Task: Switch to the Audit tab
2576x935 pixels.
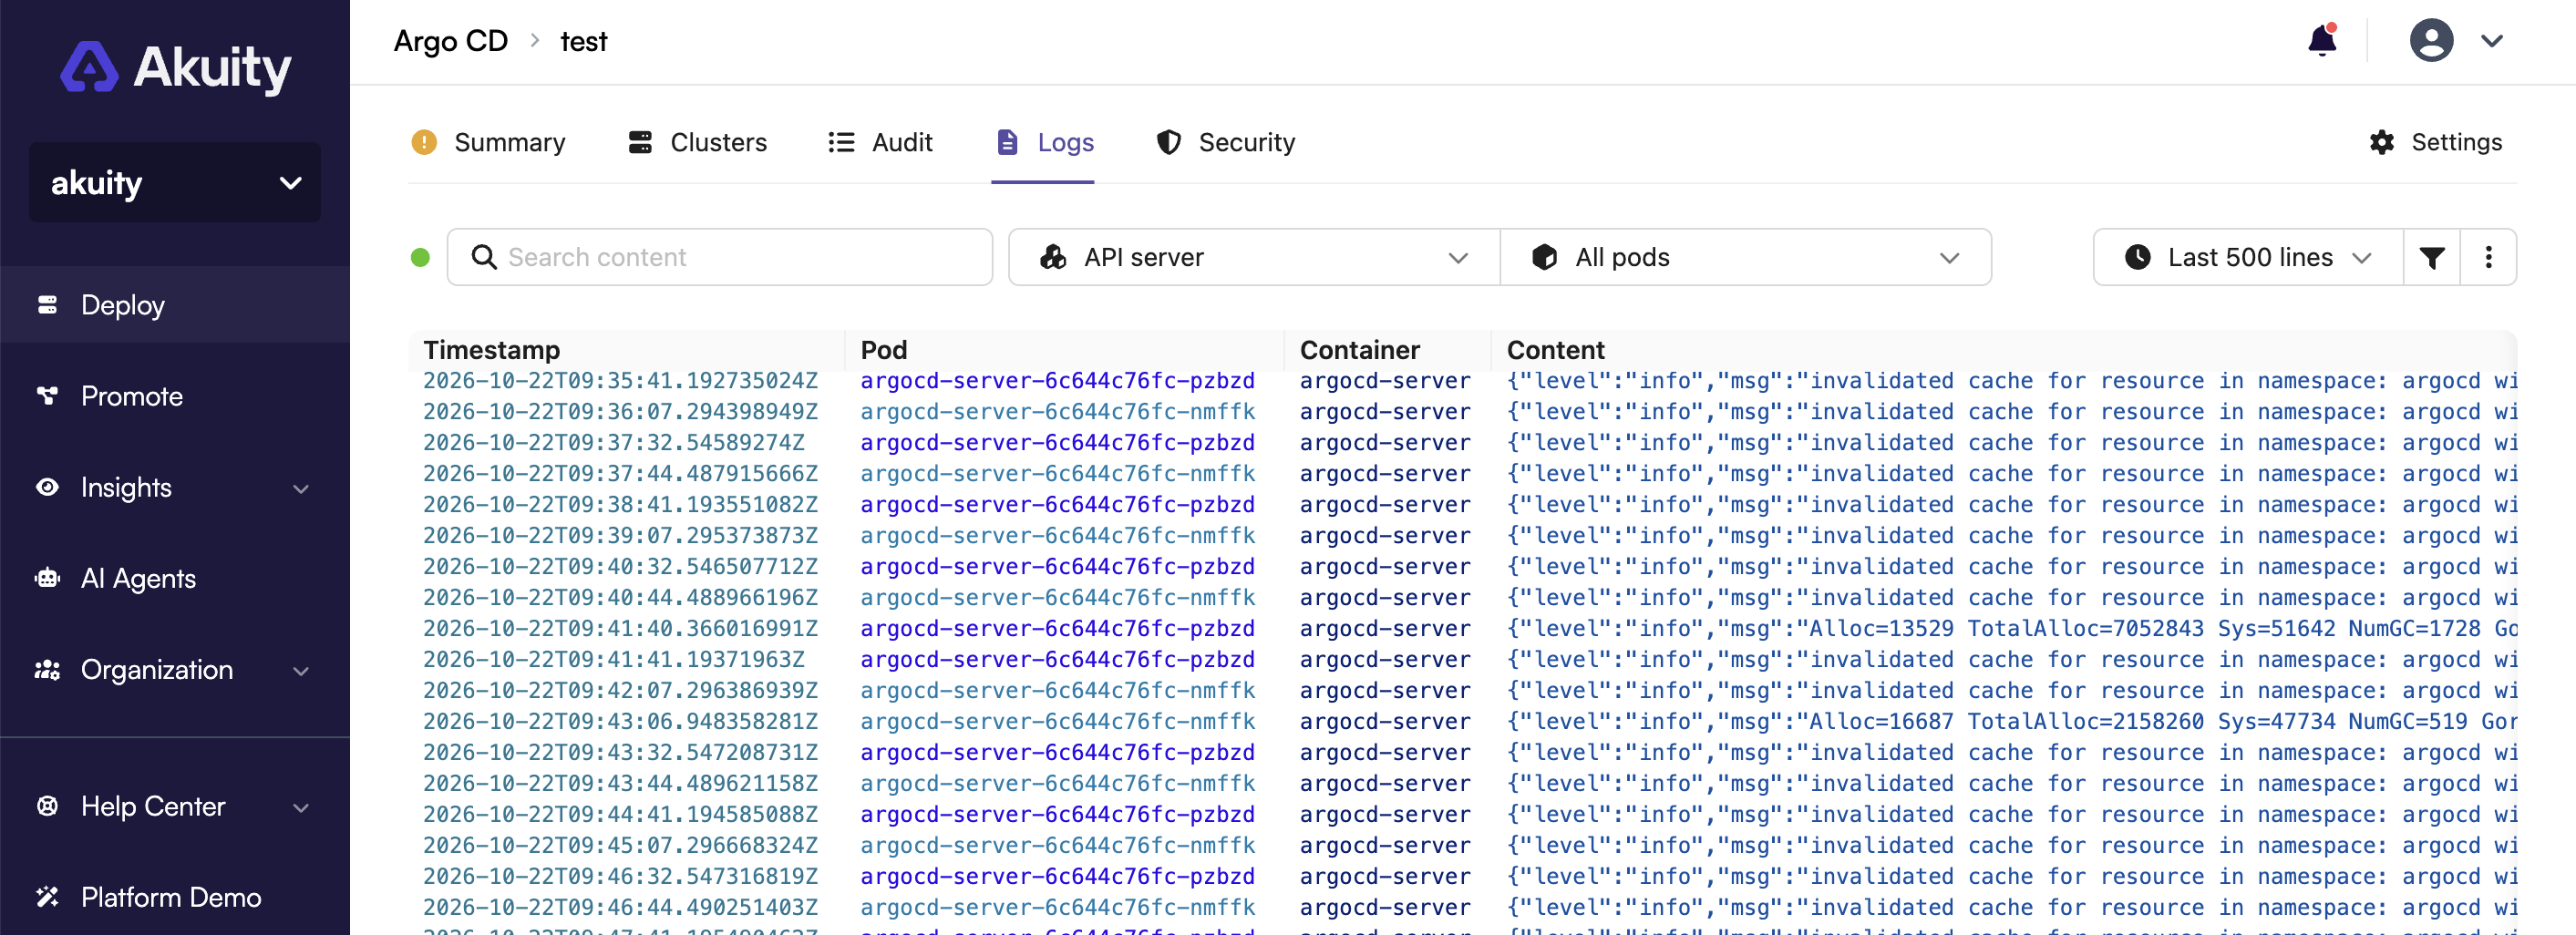Action: [x=880, y=142]
